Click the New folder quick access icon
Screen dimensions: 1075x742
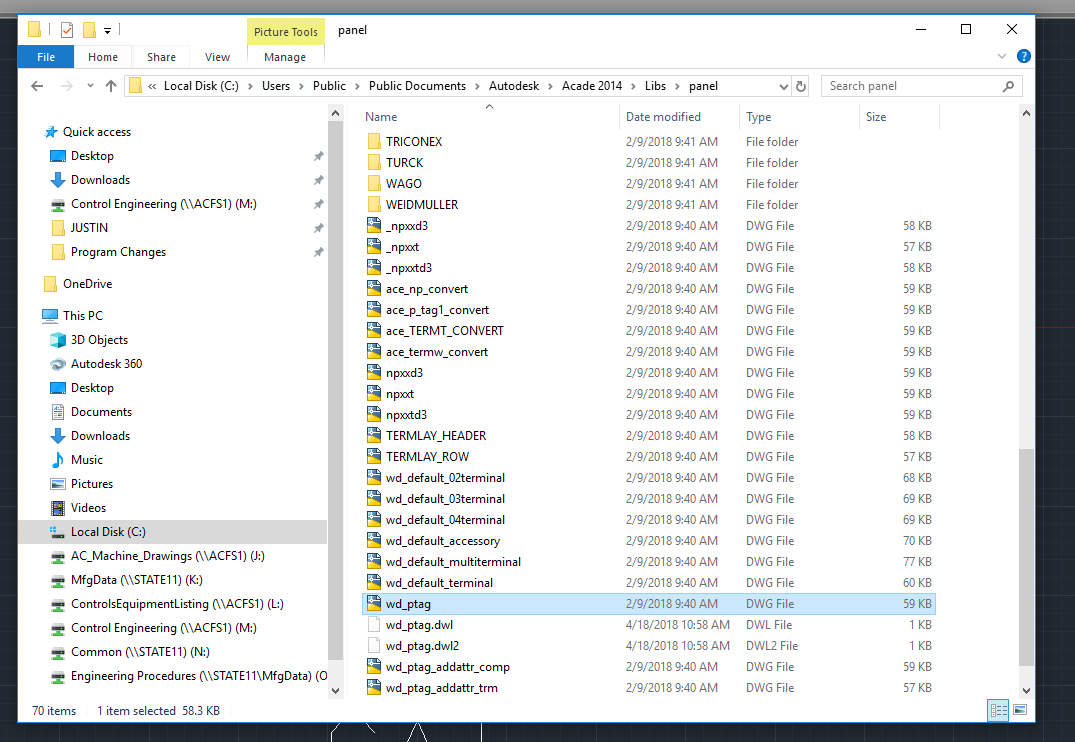point(90,29)
